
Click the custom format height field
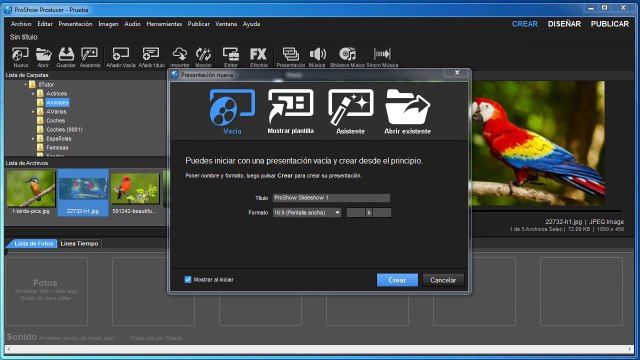click(382, 213)
